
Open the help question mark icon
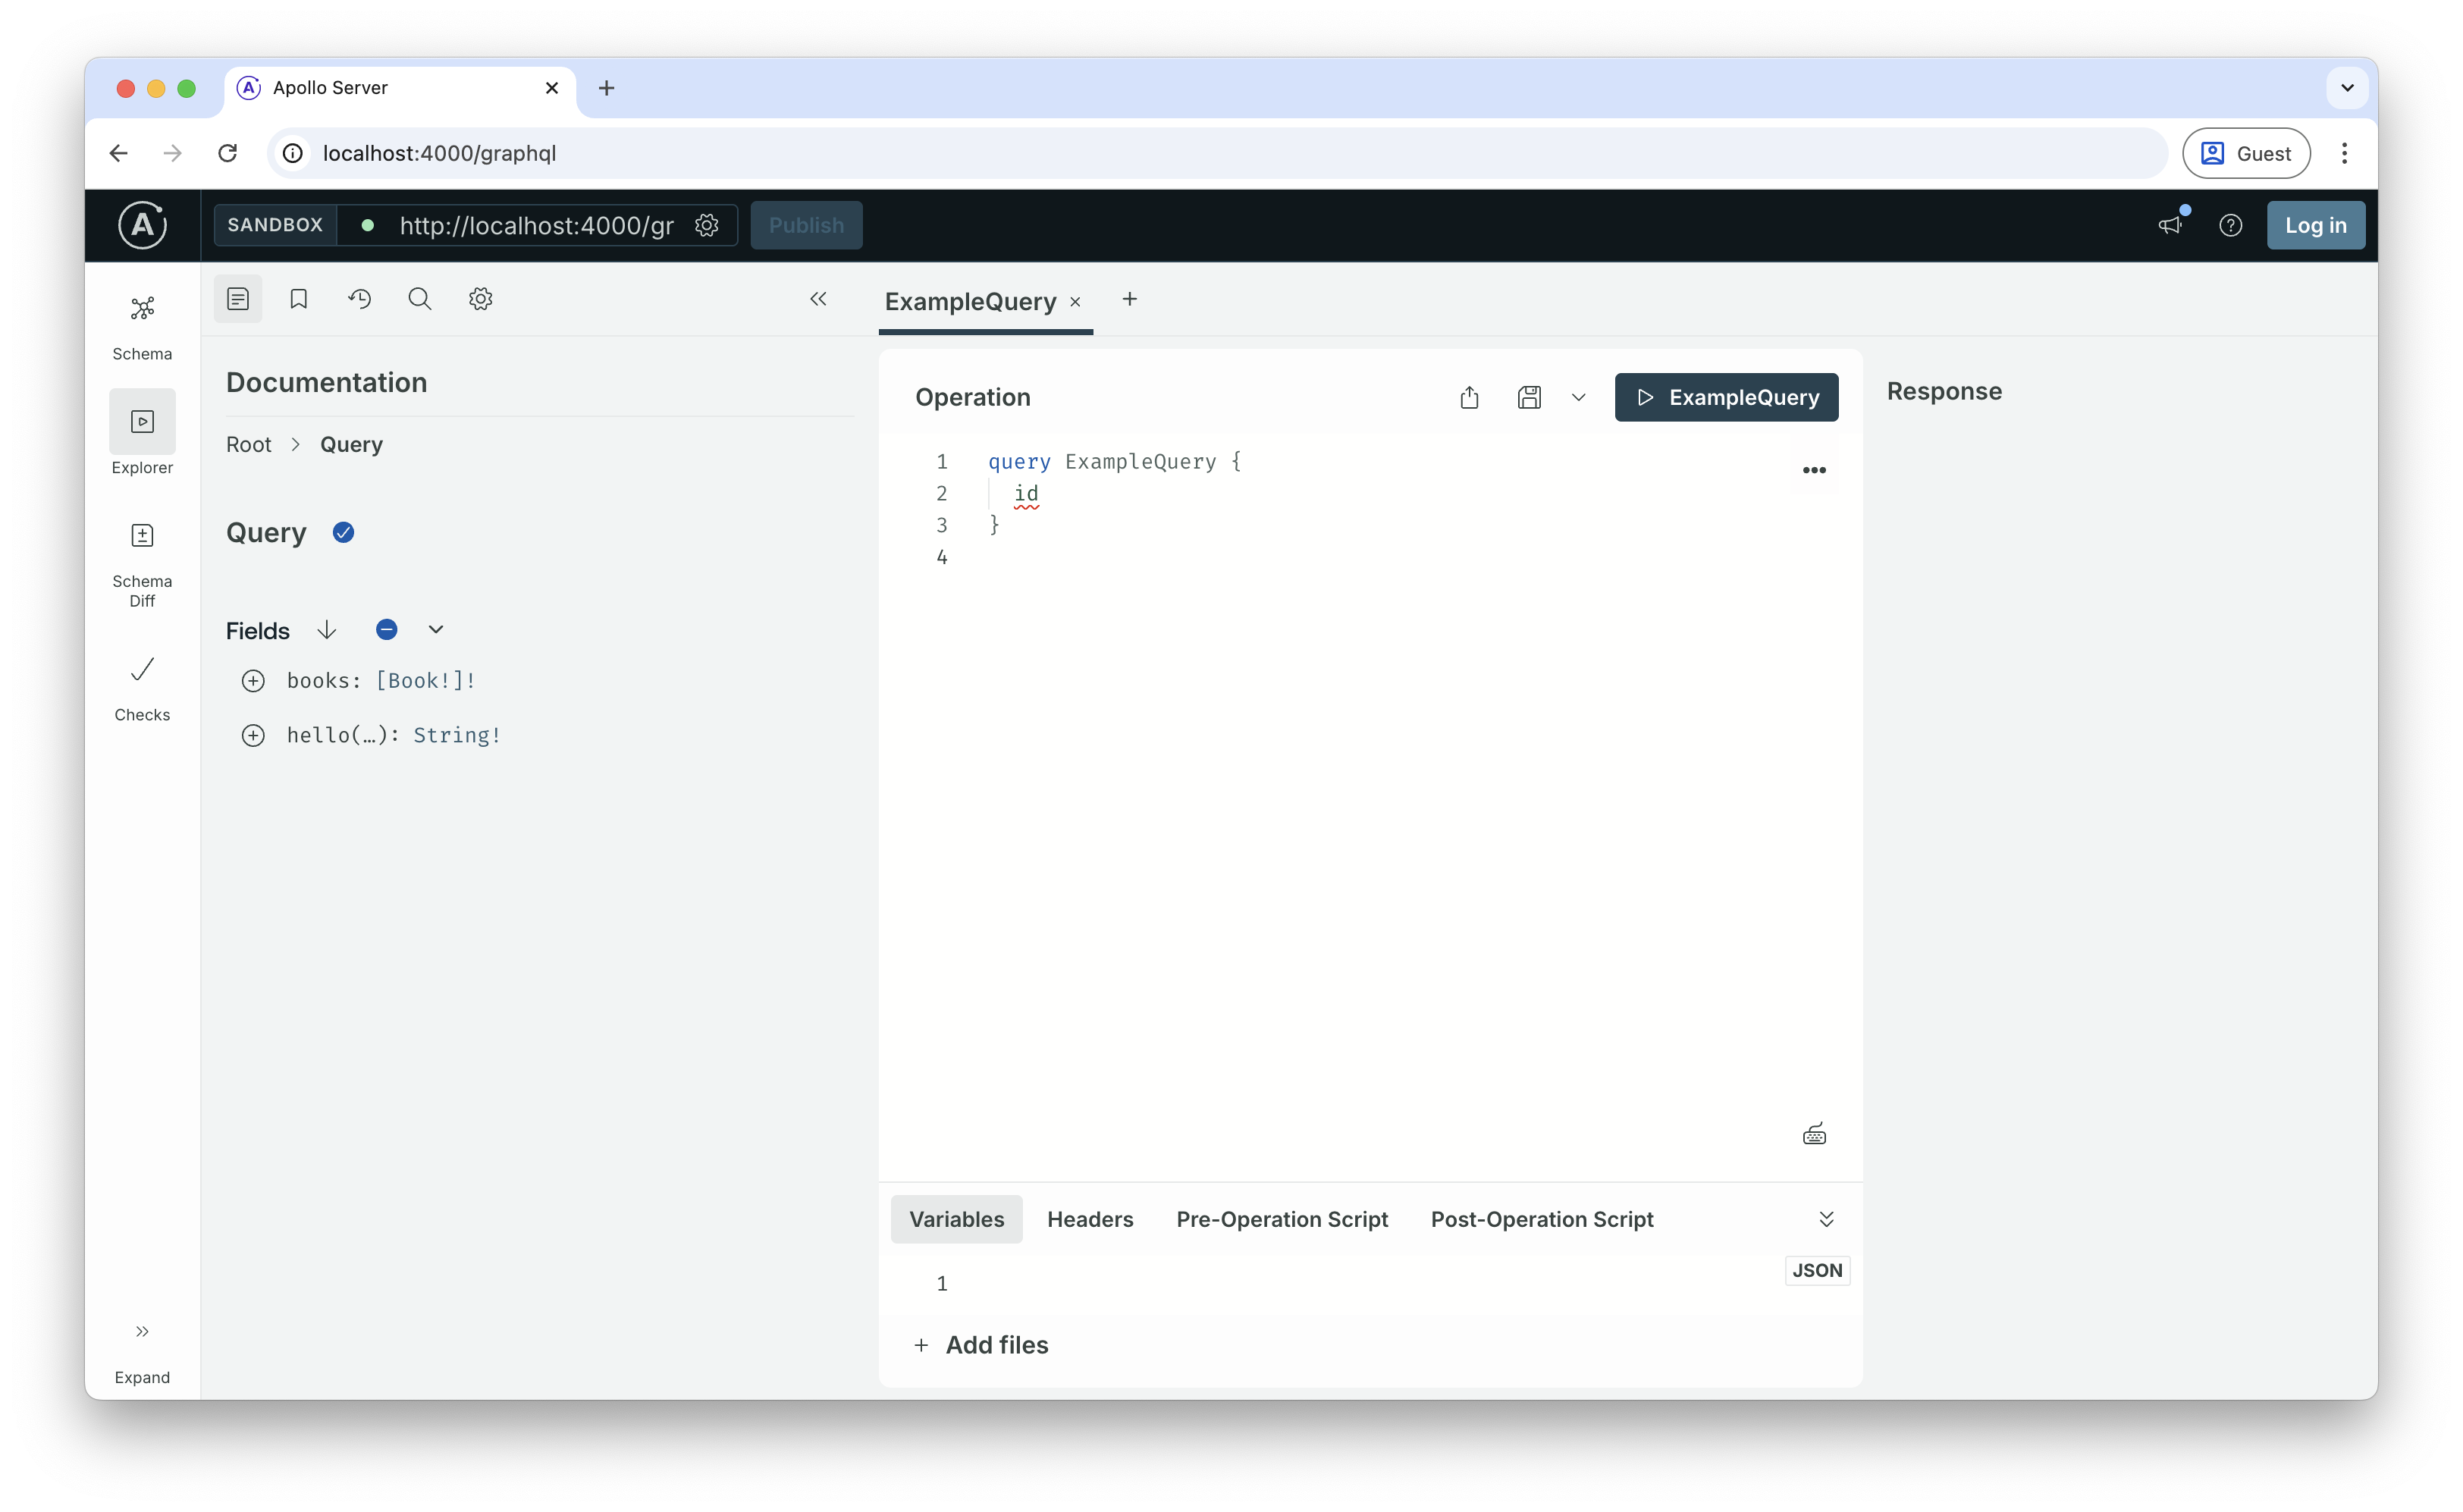pos(2230,225)
